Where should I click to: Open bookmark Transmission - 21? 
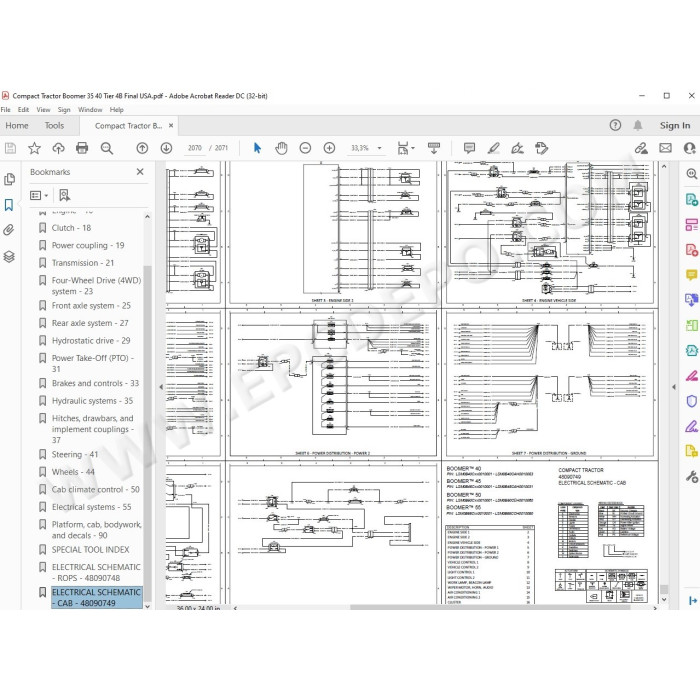coord(83,263)
